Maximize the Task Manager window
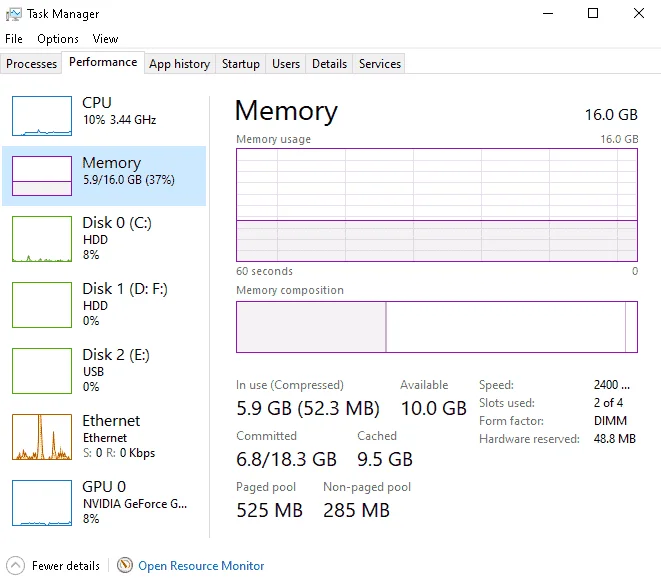 click(x=593, y=13)
